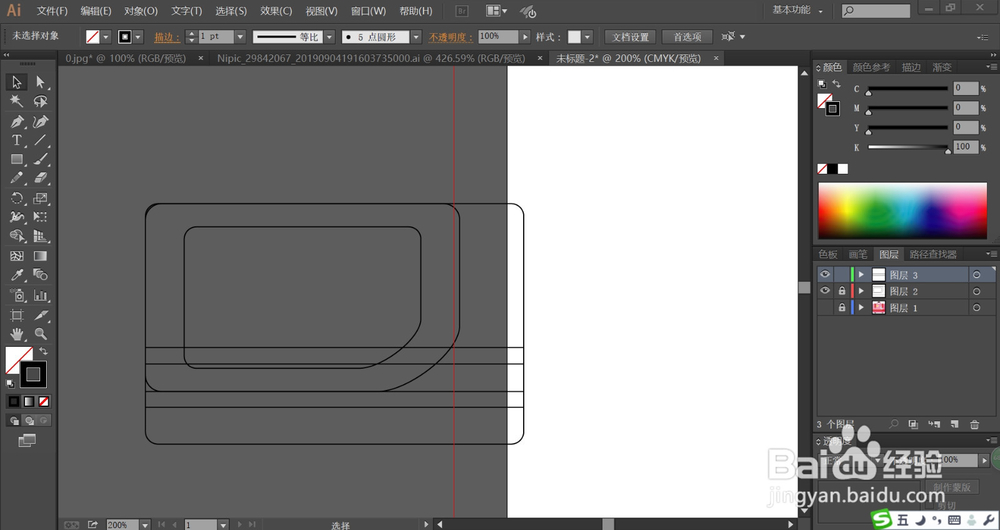Switch to the 渐变 panel tab

(942, 67)
